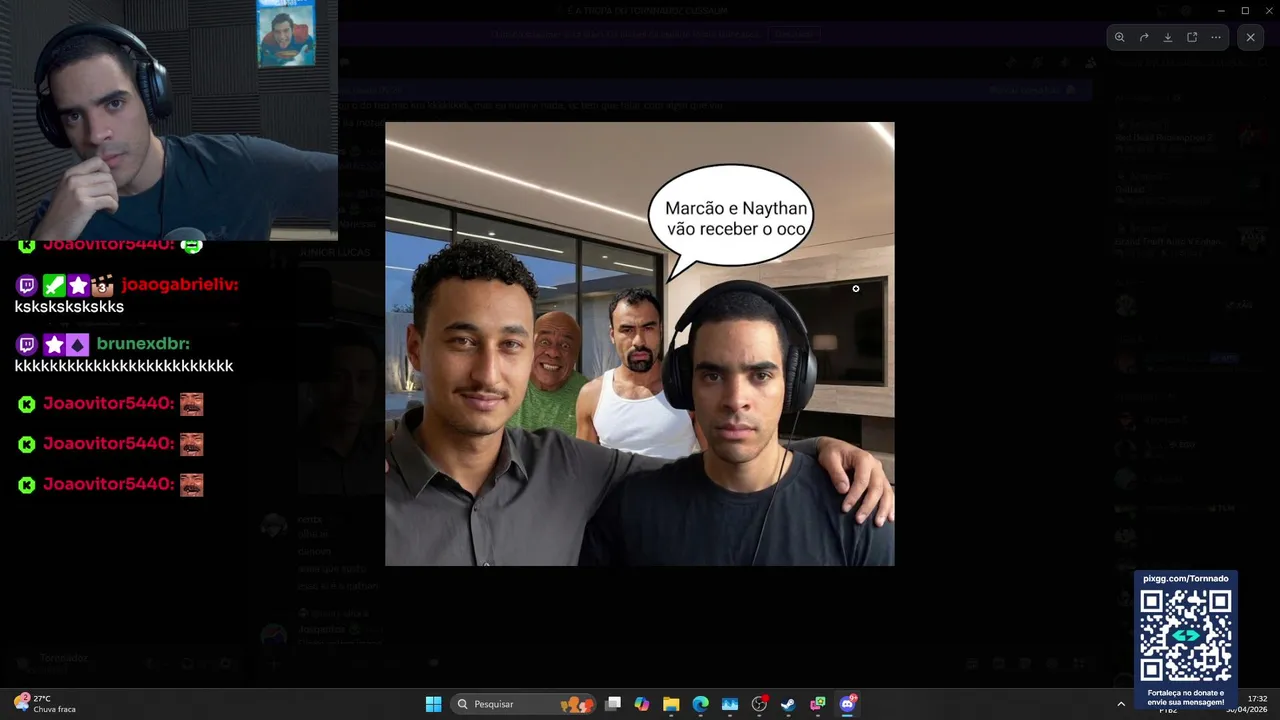The height and width of the screenshot is (720, 1280).
Task: Launch Copilot from the taskbar
Action: 642,704
